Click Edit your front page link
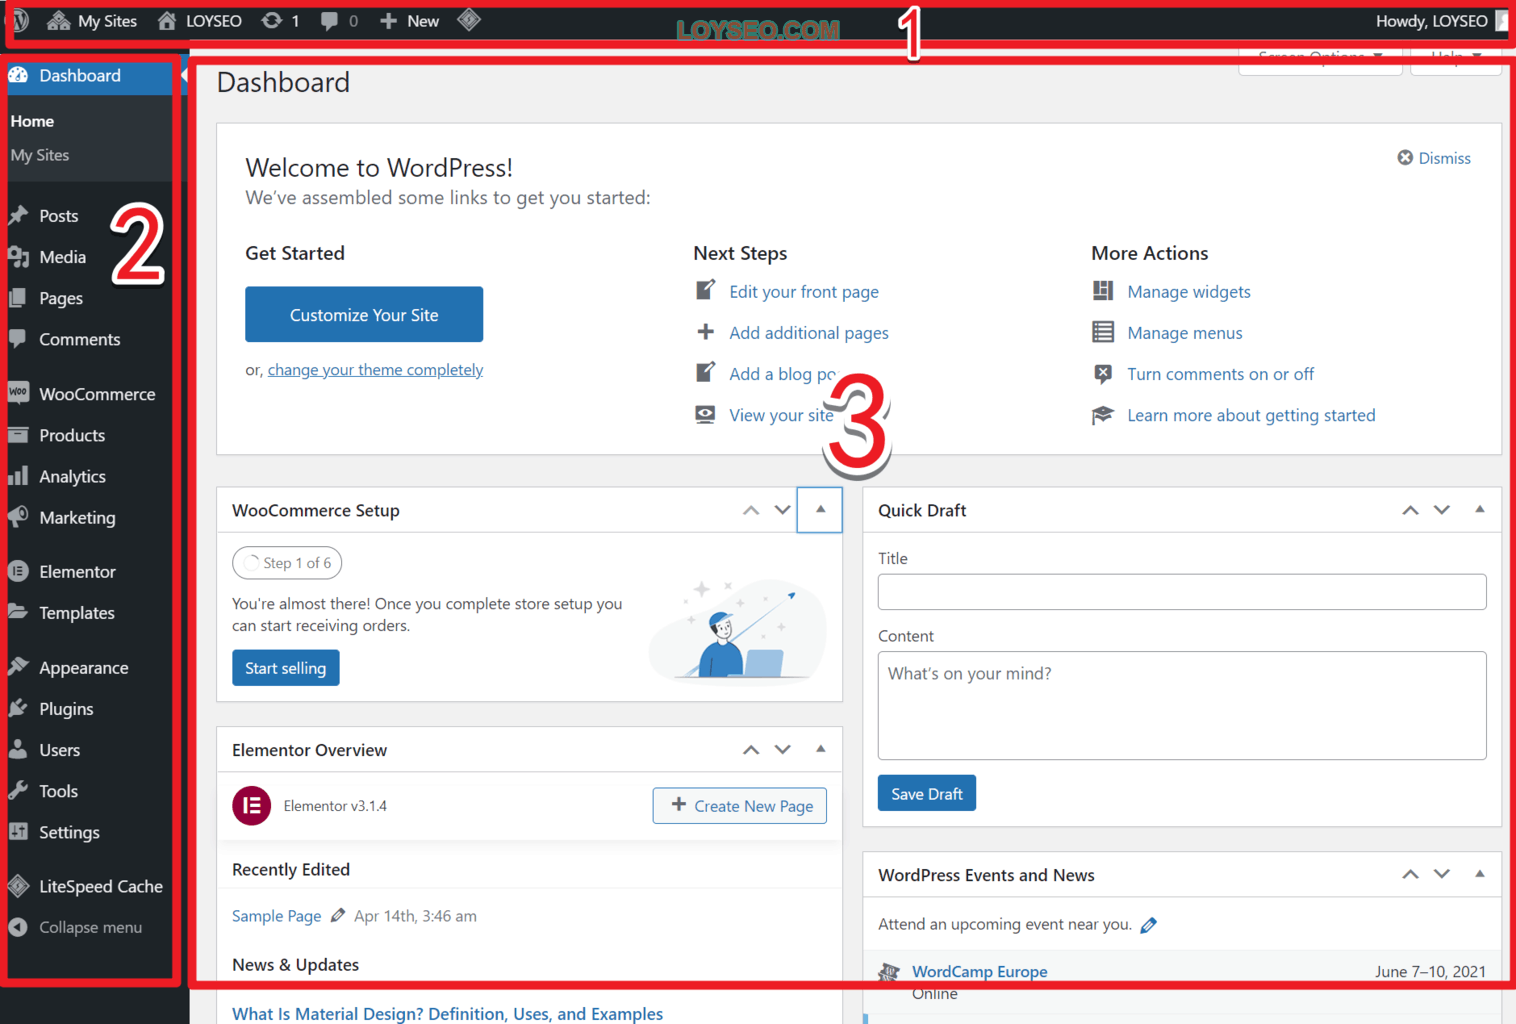 point(804,292)
